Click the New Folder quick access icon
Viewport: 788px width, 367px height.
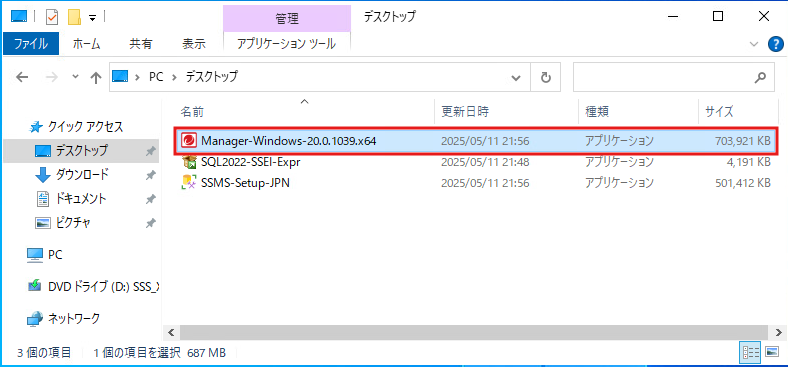74,17
